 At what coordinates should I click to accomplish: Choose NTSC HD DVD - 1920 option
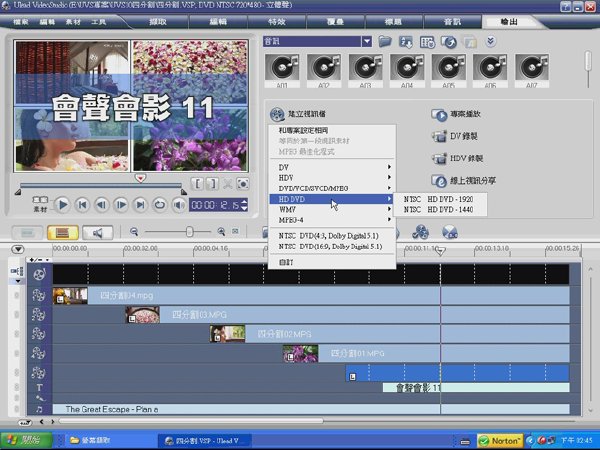440,199
